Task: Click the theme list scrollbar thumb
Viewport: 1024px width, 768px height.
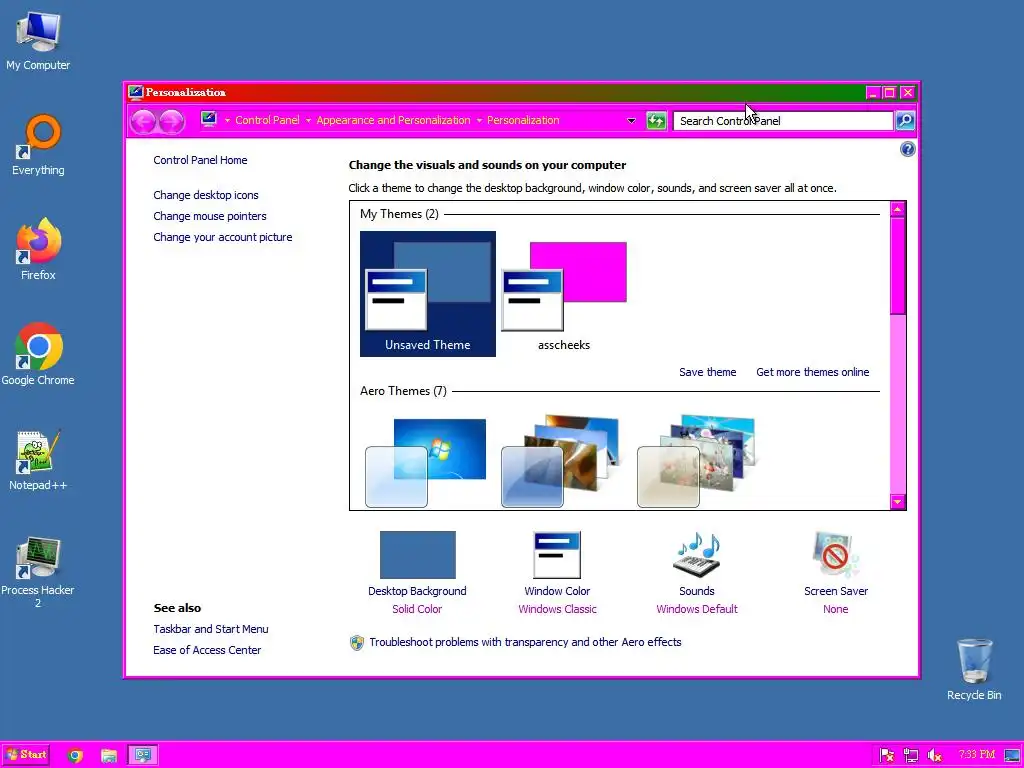Action: tap(898, 266)
